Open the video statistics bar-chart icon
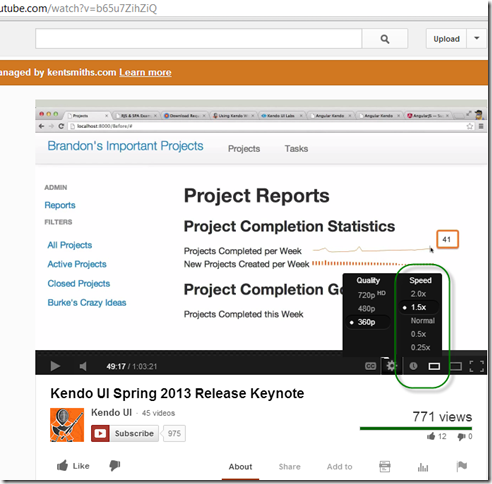 [423, 467]
